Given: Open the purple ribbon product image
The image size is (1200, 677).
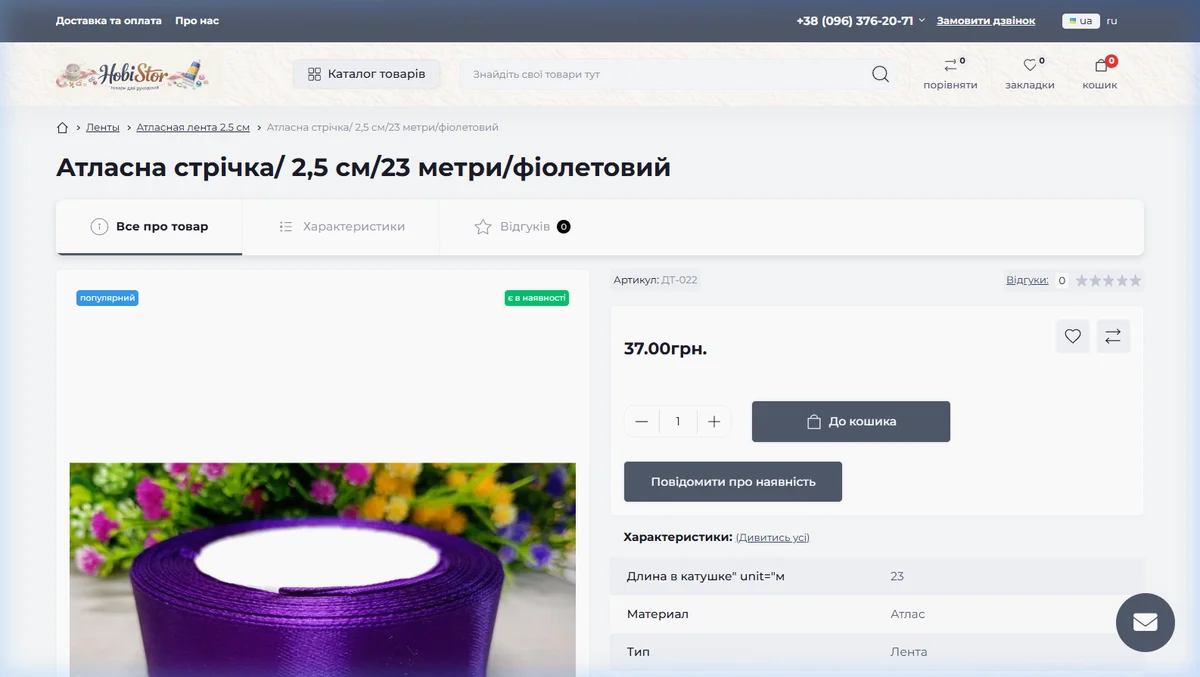Looking at the screenshot, I should pos(322,570).
